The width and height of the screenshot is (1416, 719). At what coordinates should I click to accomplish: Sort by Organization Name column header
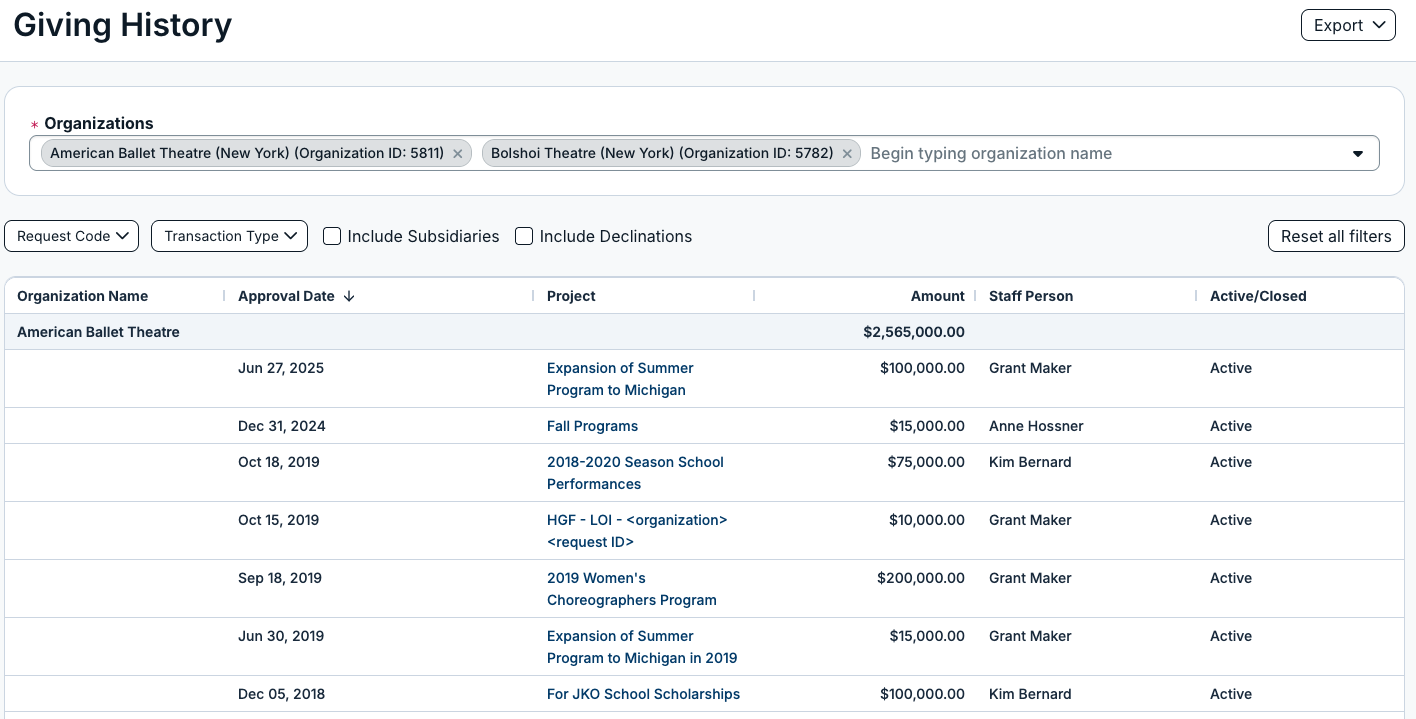(x=83, y=296)
